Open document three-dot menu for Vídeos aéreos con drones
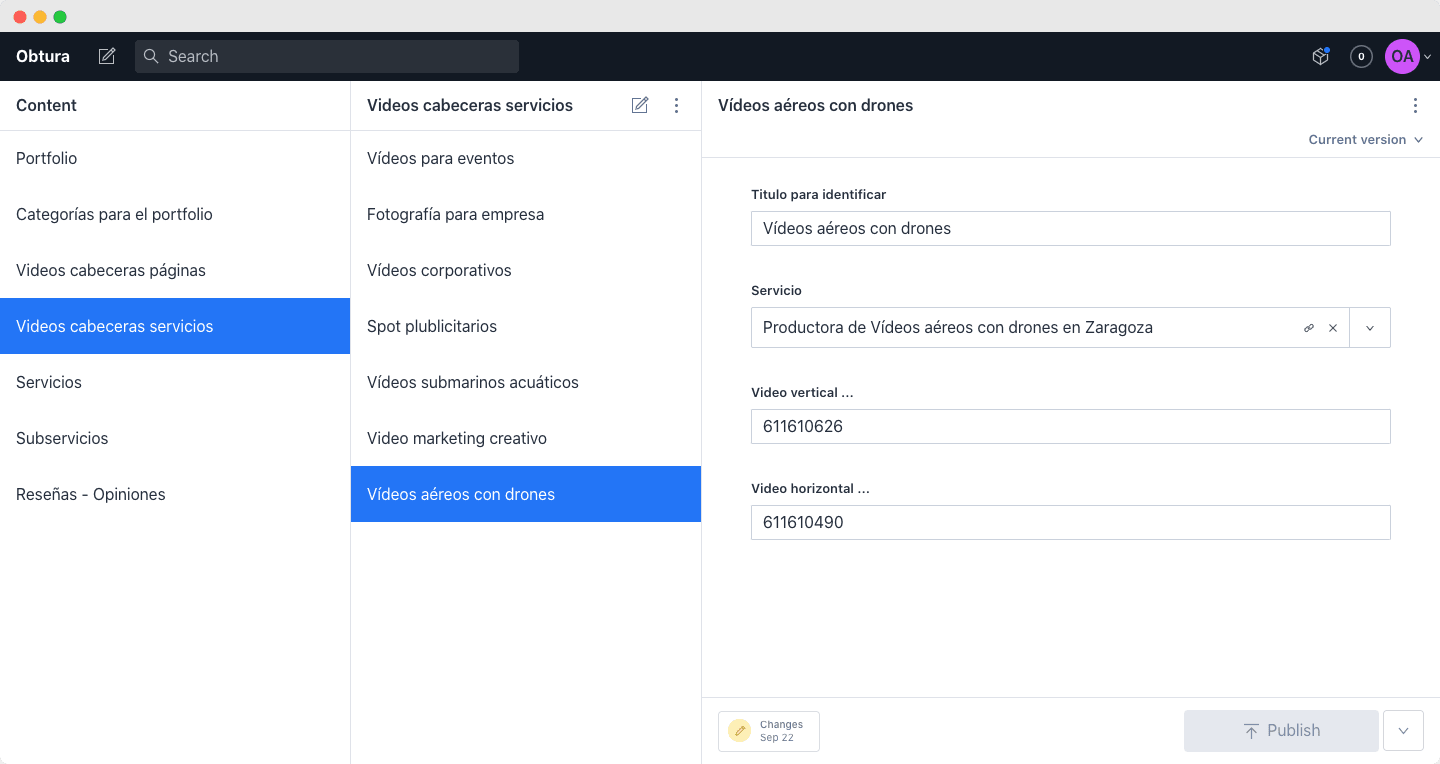Screen dimensions: 1440x764 point(1415,105)
